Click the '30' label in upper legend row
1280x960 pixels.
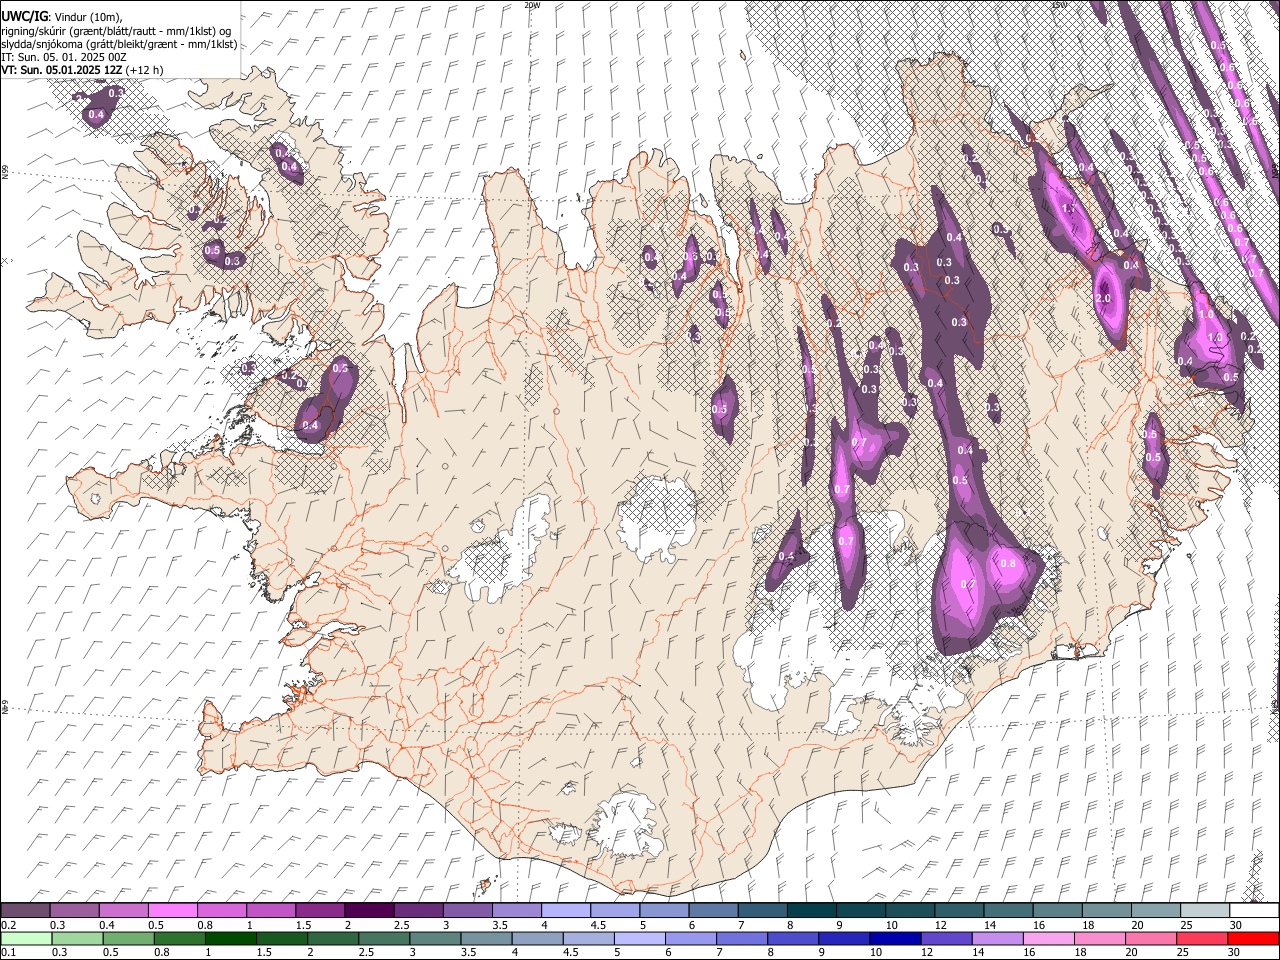click(x=1236, y=925)
